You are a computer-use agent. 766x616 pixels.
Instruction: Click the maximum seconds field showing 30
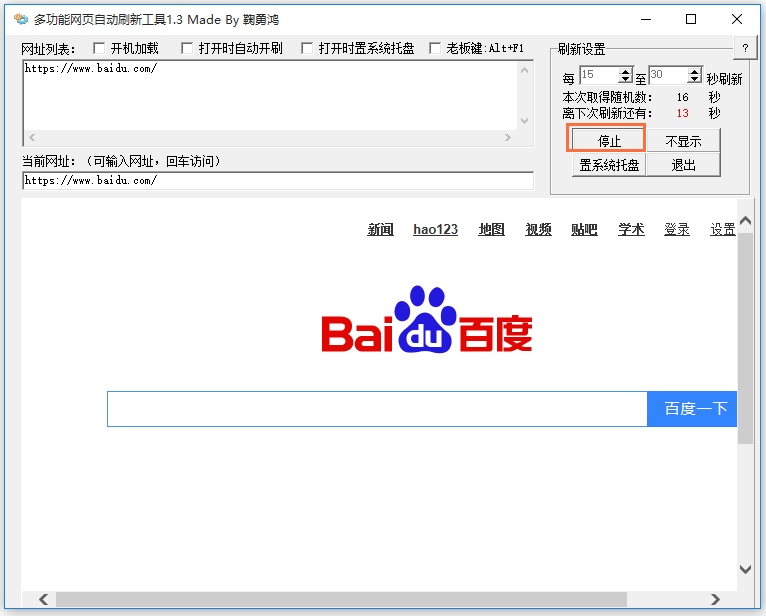pyautogui.click(x=668, y=75)
